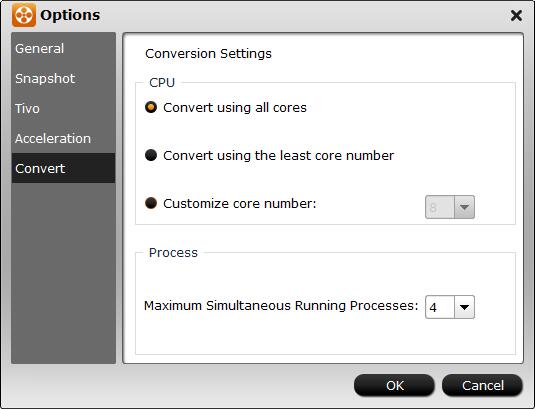The width and height of the screenshot is (535, 409).
Task: Click the disabled core number value box
Action: (x=440, y=207)
